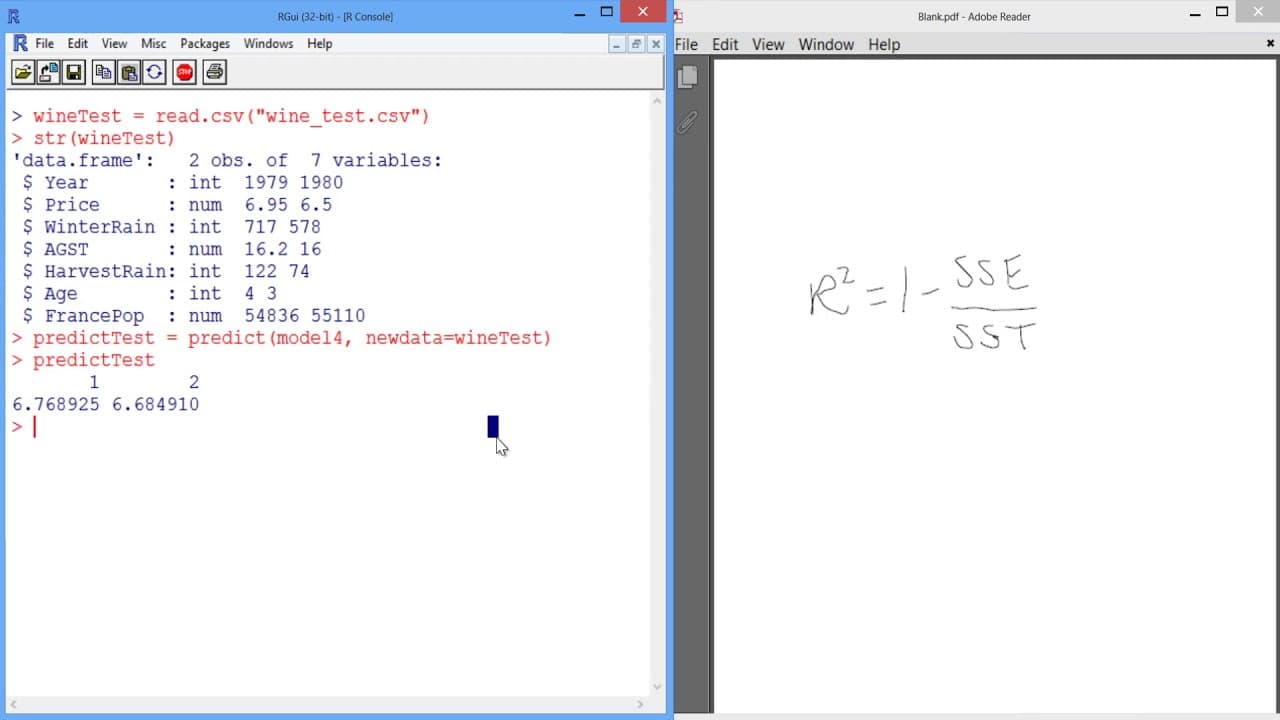Click the R console scroll up arrow
The height and width of the screenshot is (720, 1280).
point(657,100)
